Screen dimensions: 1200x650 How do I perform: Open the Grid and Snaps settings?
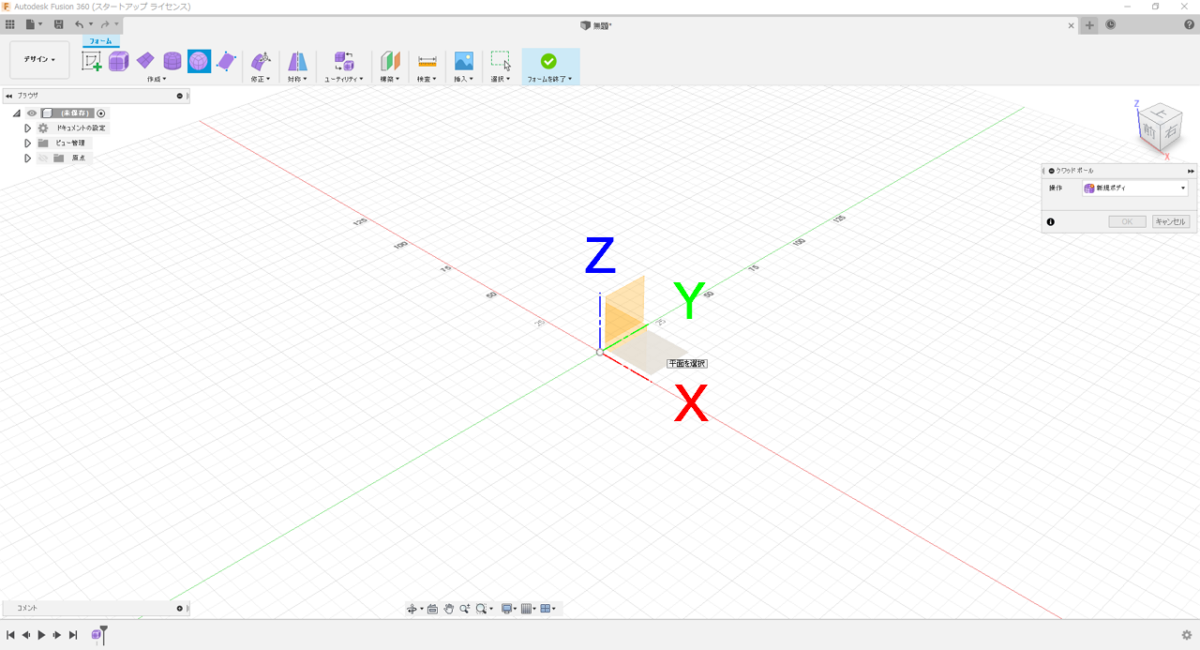(x=526, y=608)
